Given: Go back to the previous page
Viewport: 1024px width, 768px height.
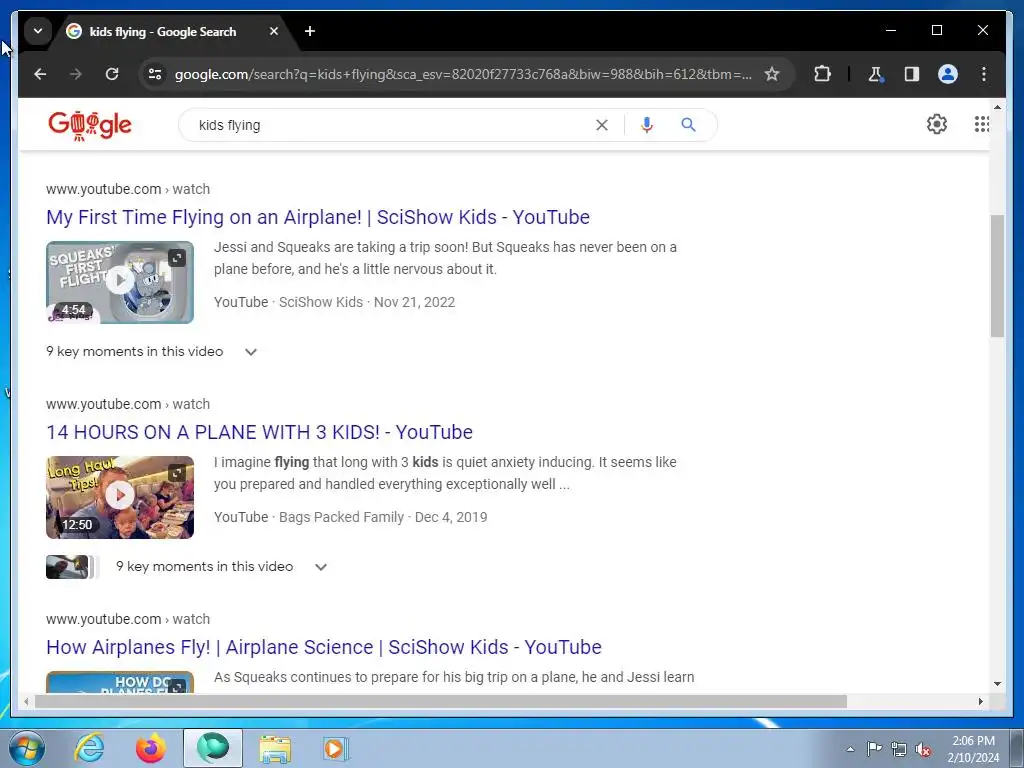Looking at the screenshot, I should pos(40,74).
